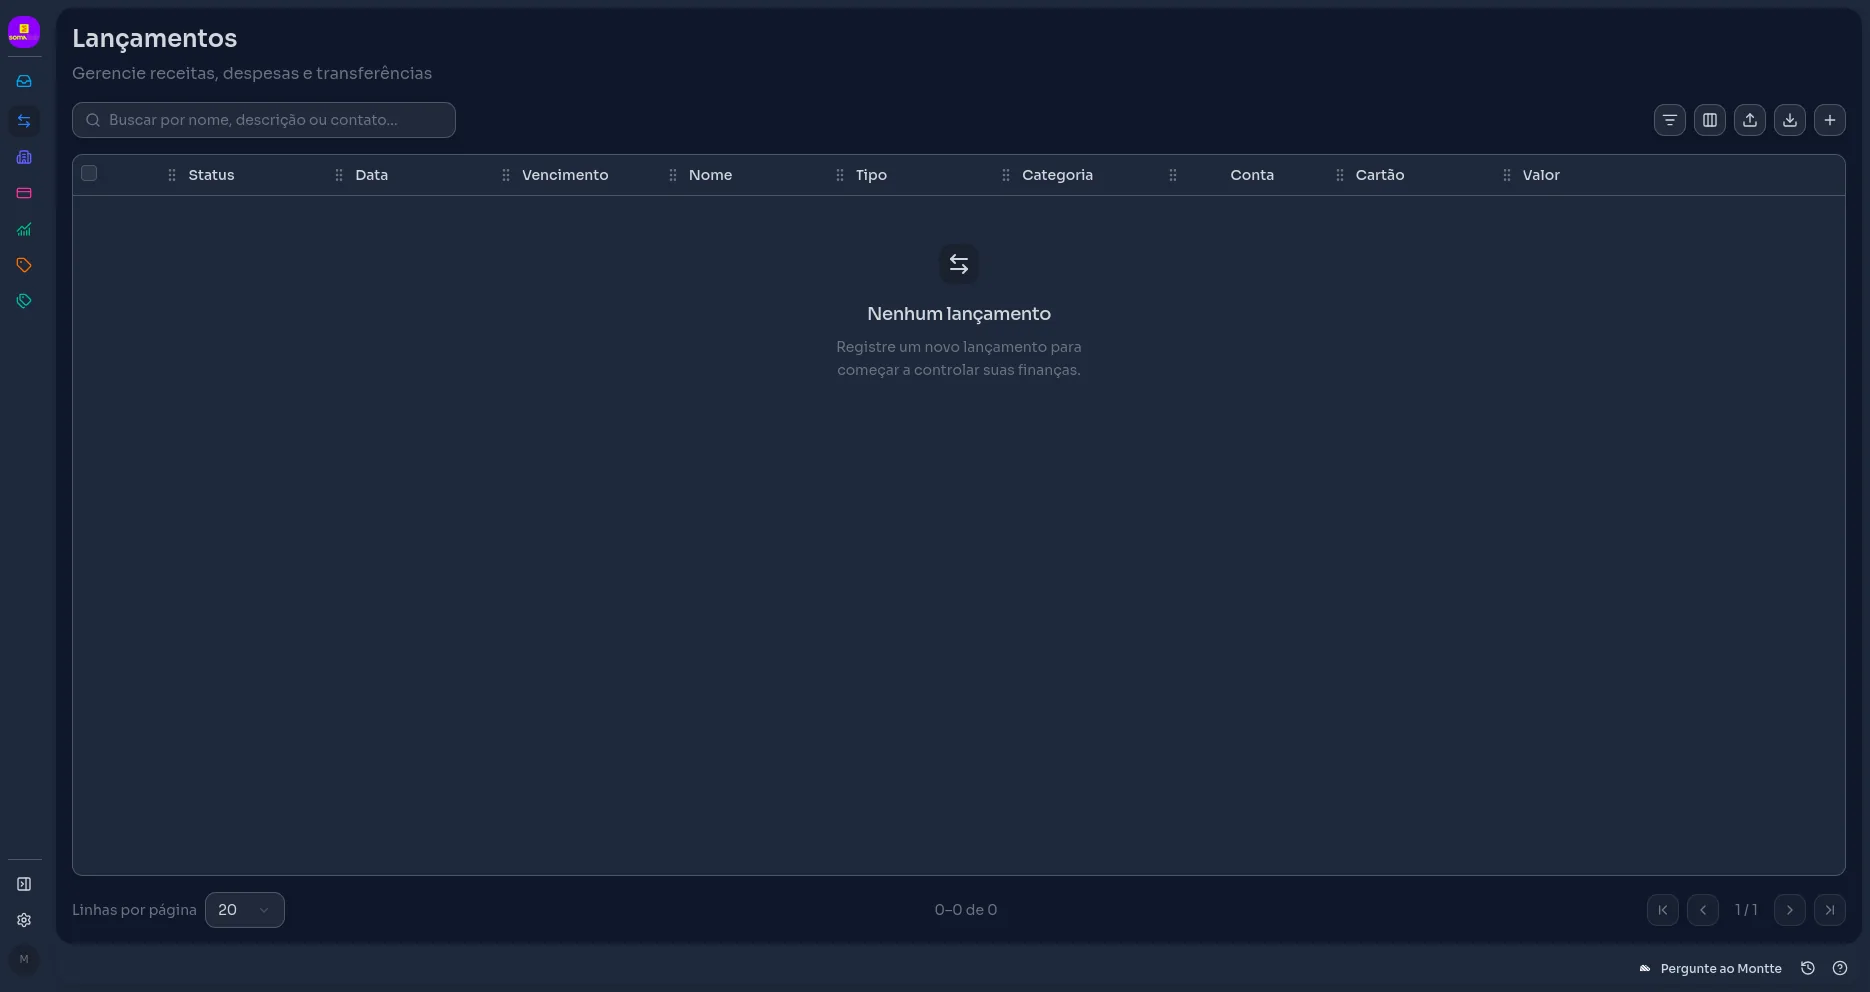The width and height of the screenshot is (1870, 992).
Task: Toggle the select-all checkbox in table header
Action: (x=89, y=173)
